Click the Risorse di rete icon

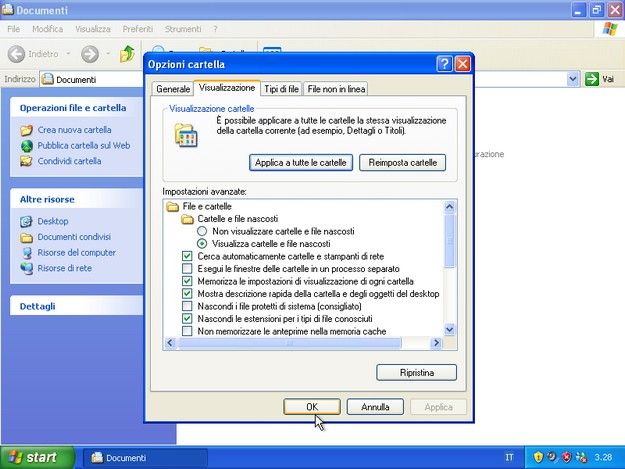tap(27, 268)
